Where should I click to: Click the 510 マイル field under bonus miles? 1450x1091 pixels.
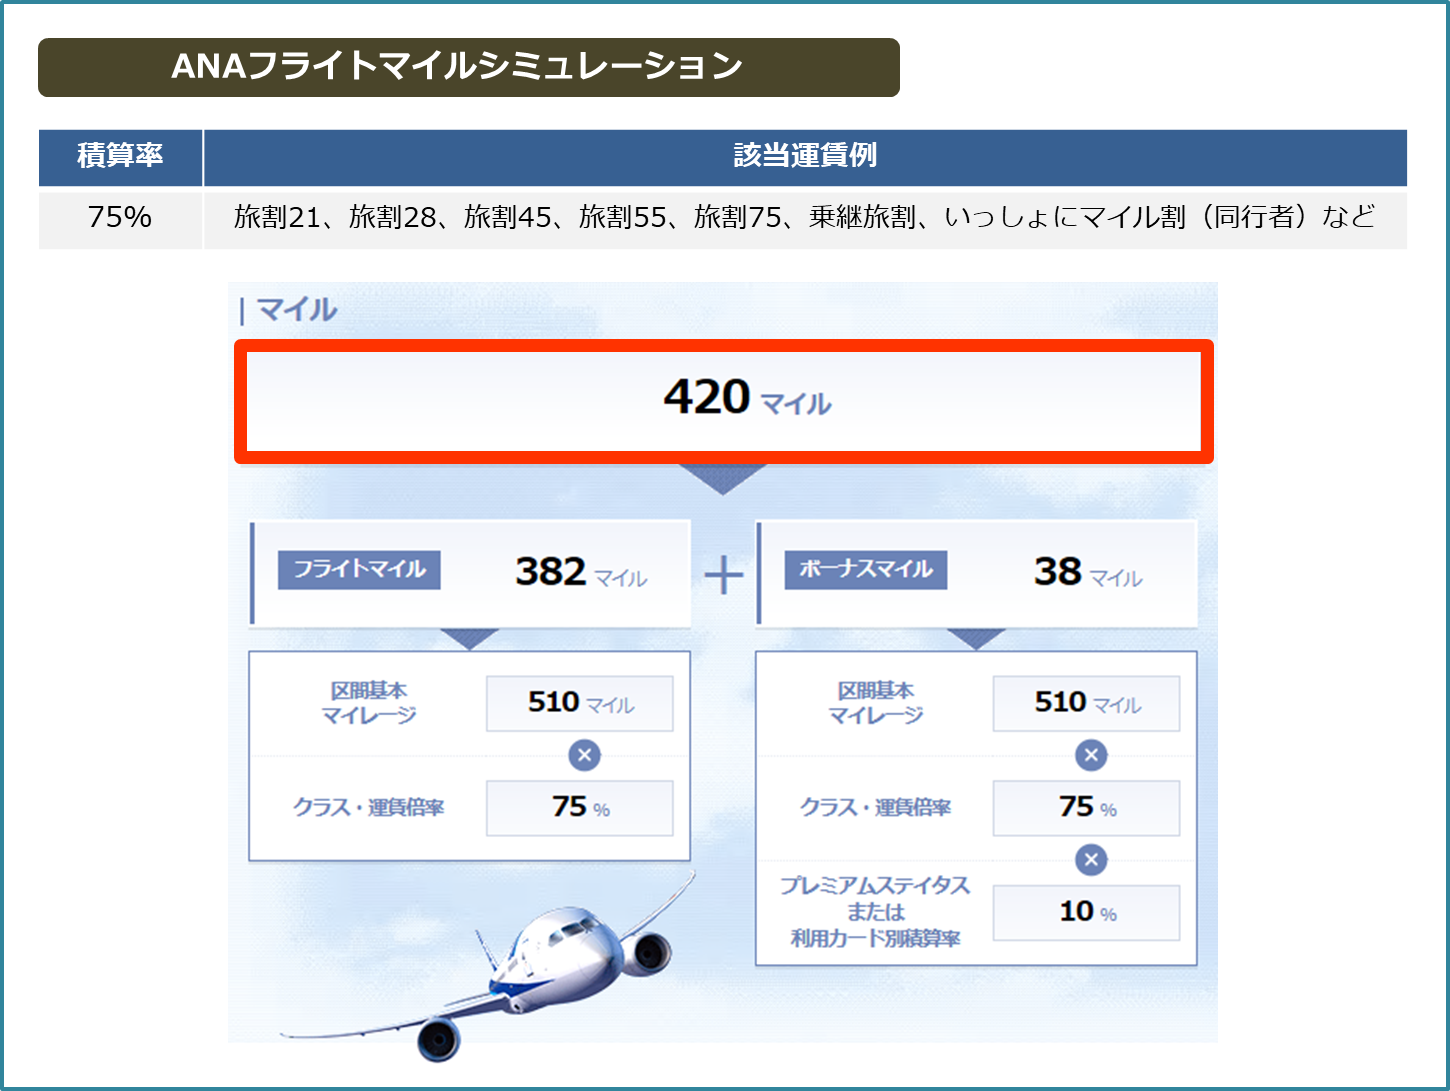[x=1086, y=703]
